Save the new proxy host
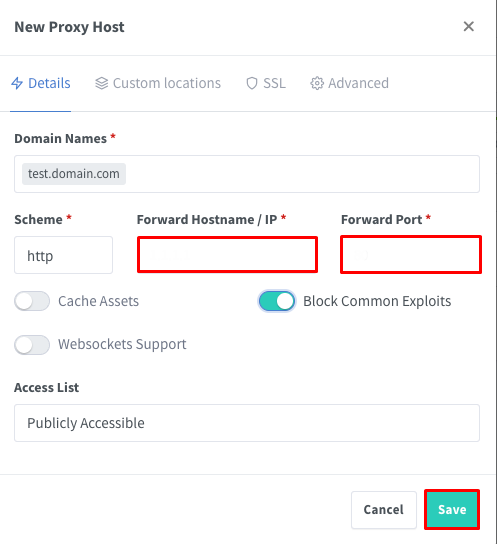 tap(452, 510)
